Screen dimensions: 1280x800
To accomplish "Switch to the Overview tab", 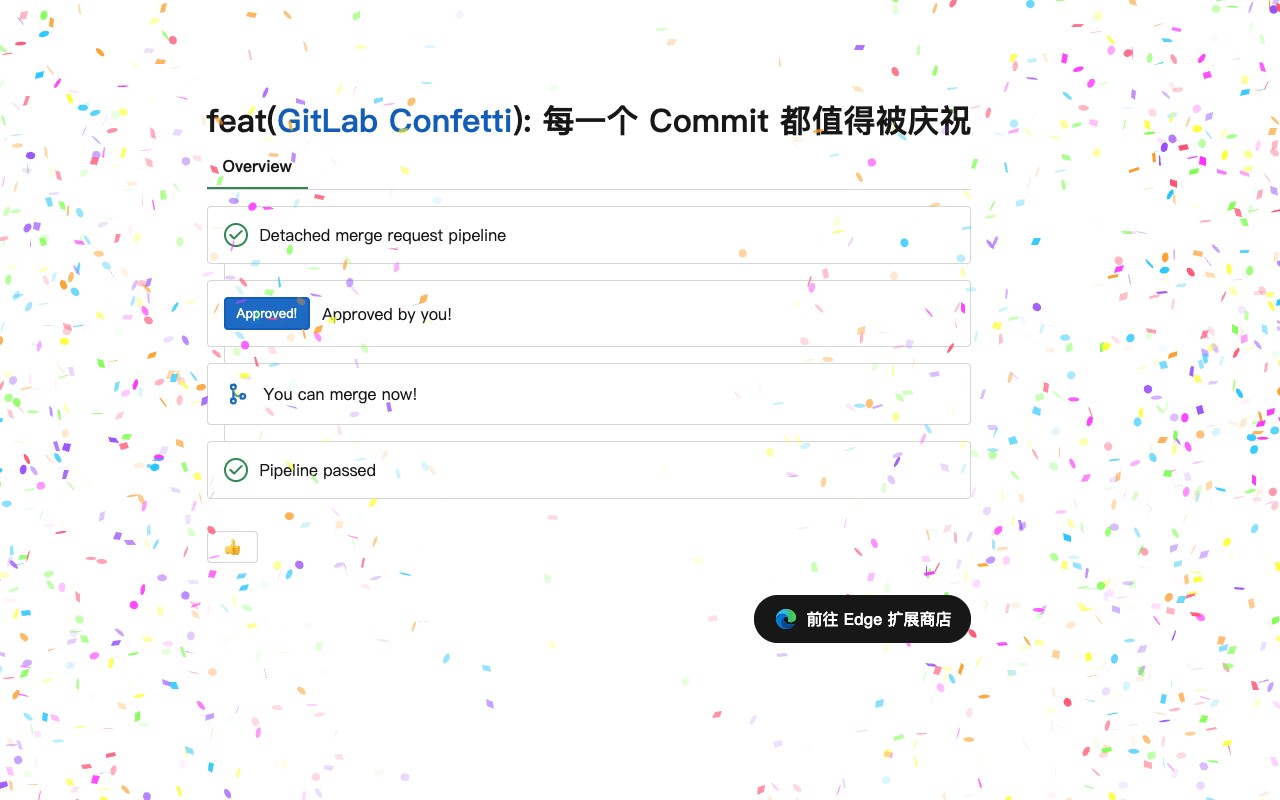I will point(257,167).
